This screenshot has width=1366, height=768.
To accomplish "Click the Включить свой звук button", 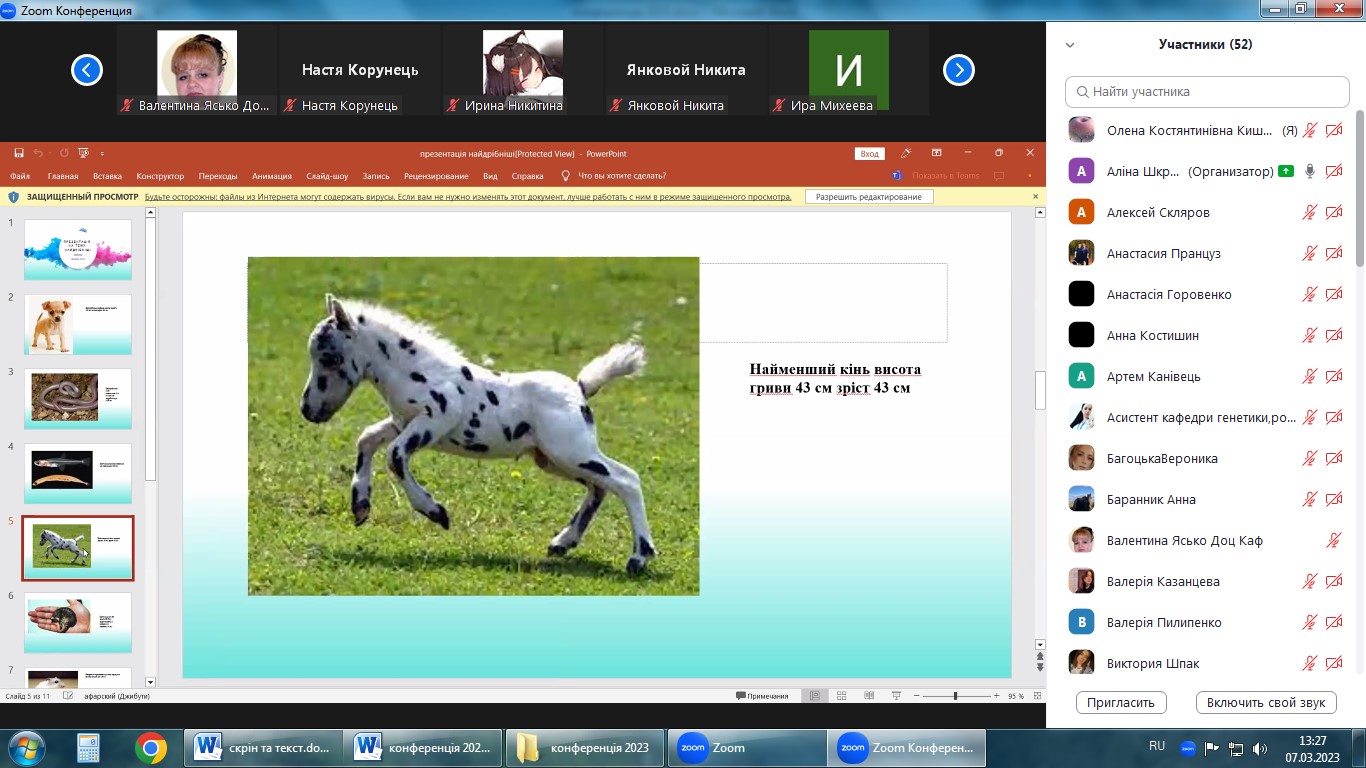I will coord(1266,702).
